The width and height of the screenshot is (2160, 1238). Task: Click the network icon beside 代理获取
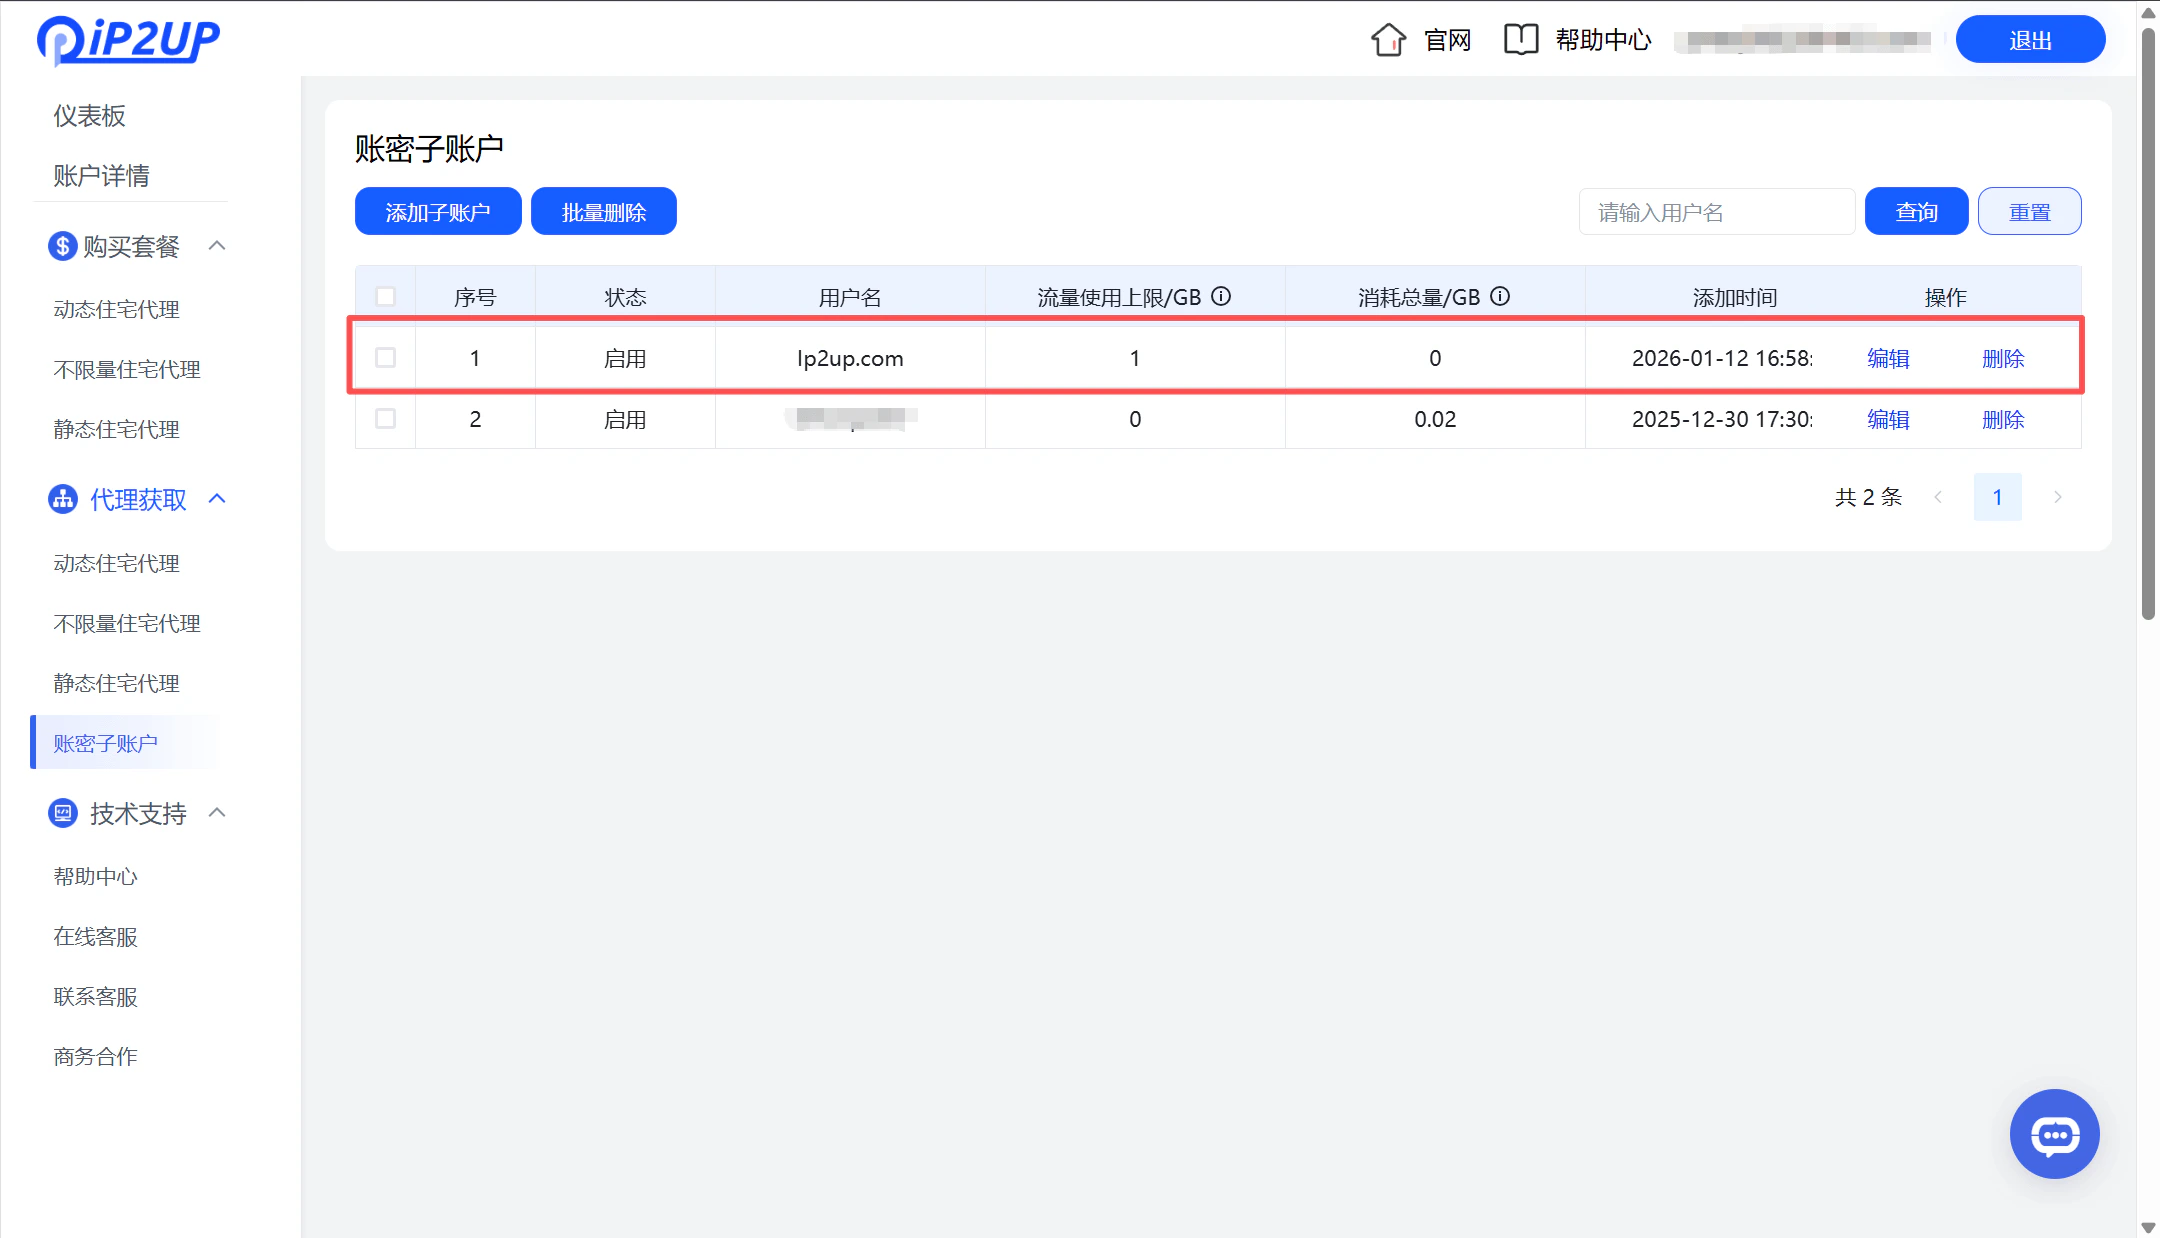point(62,499)
